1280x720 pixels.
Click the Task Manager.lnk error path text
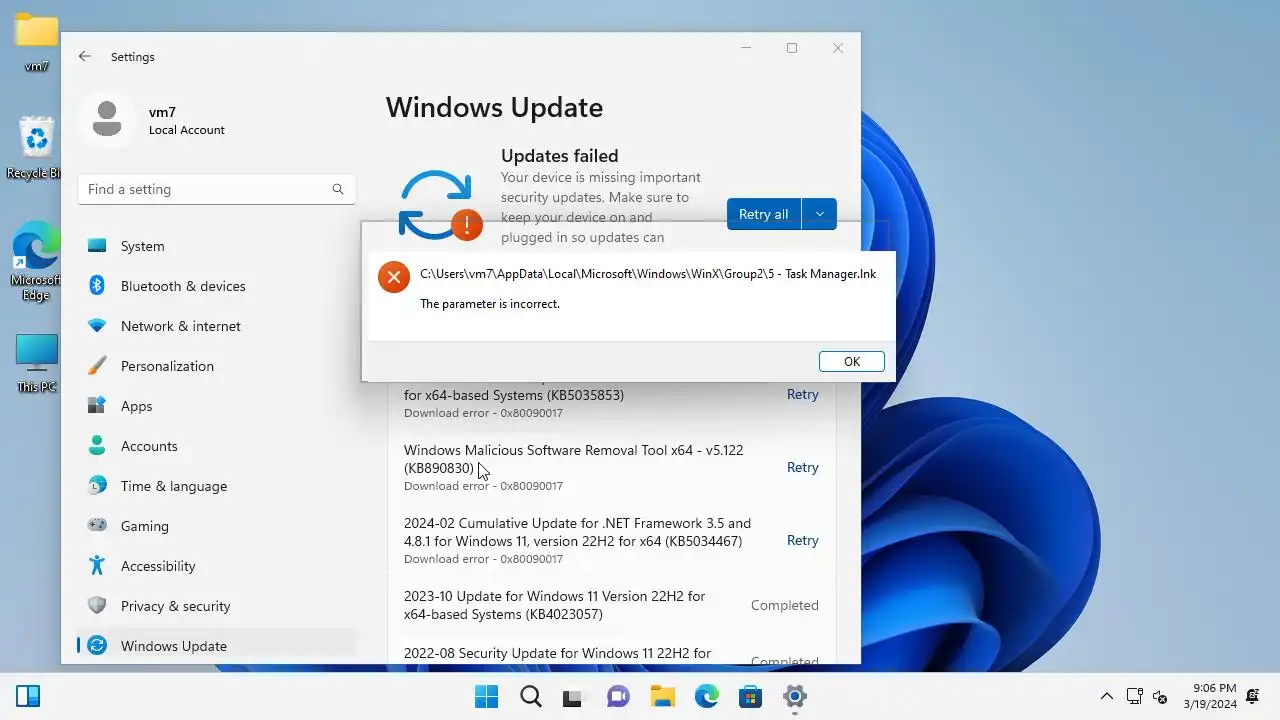pyautogui.click(x=648, y=274)
